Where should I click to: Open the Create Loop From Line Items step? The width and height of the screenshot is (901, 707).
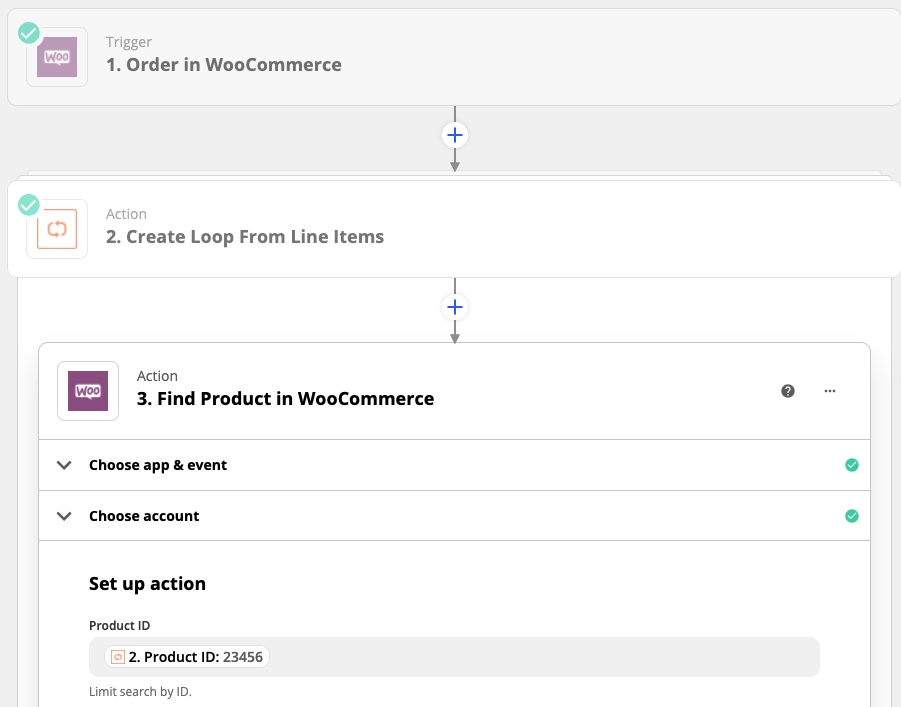254,237
